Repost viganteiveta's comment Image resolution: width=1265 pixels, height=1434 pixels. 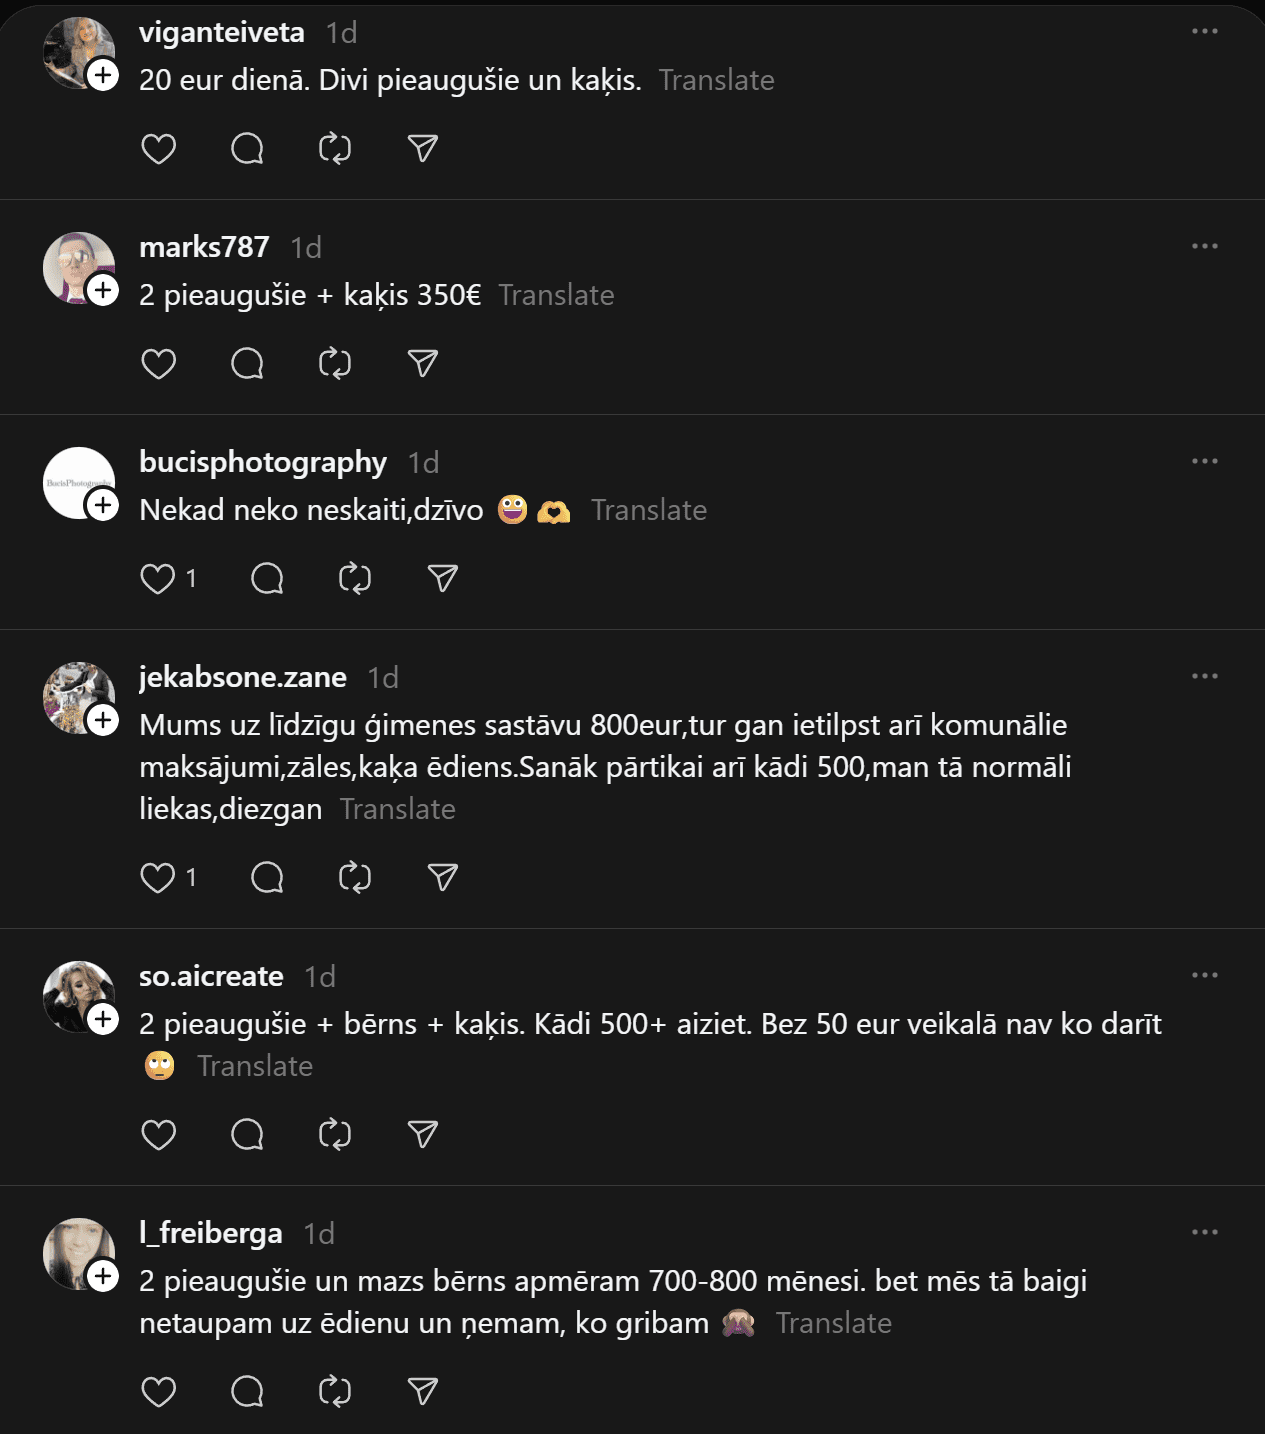[x=335, y=149]
